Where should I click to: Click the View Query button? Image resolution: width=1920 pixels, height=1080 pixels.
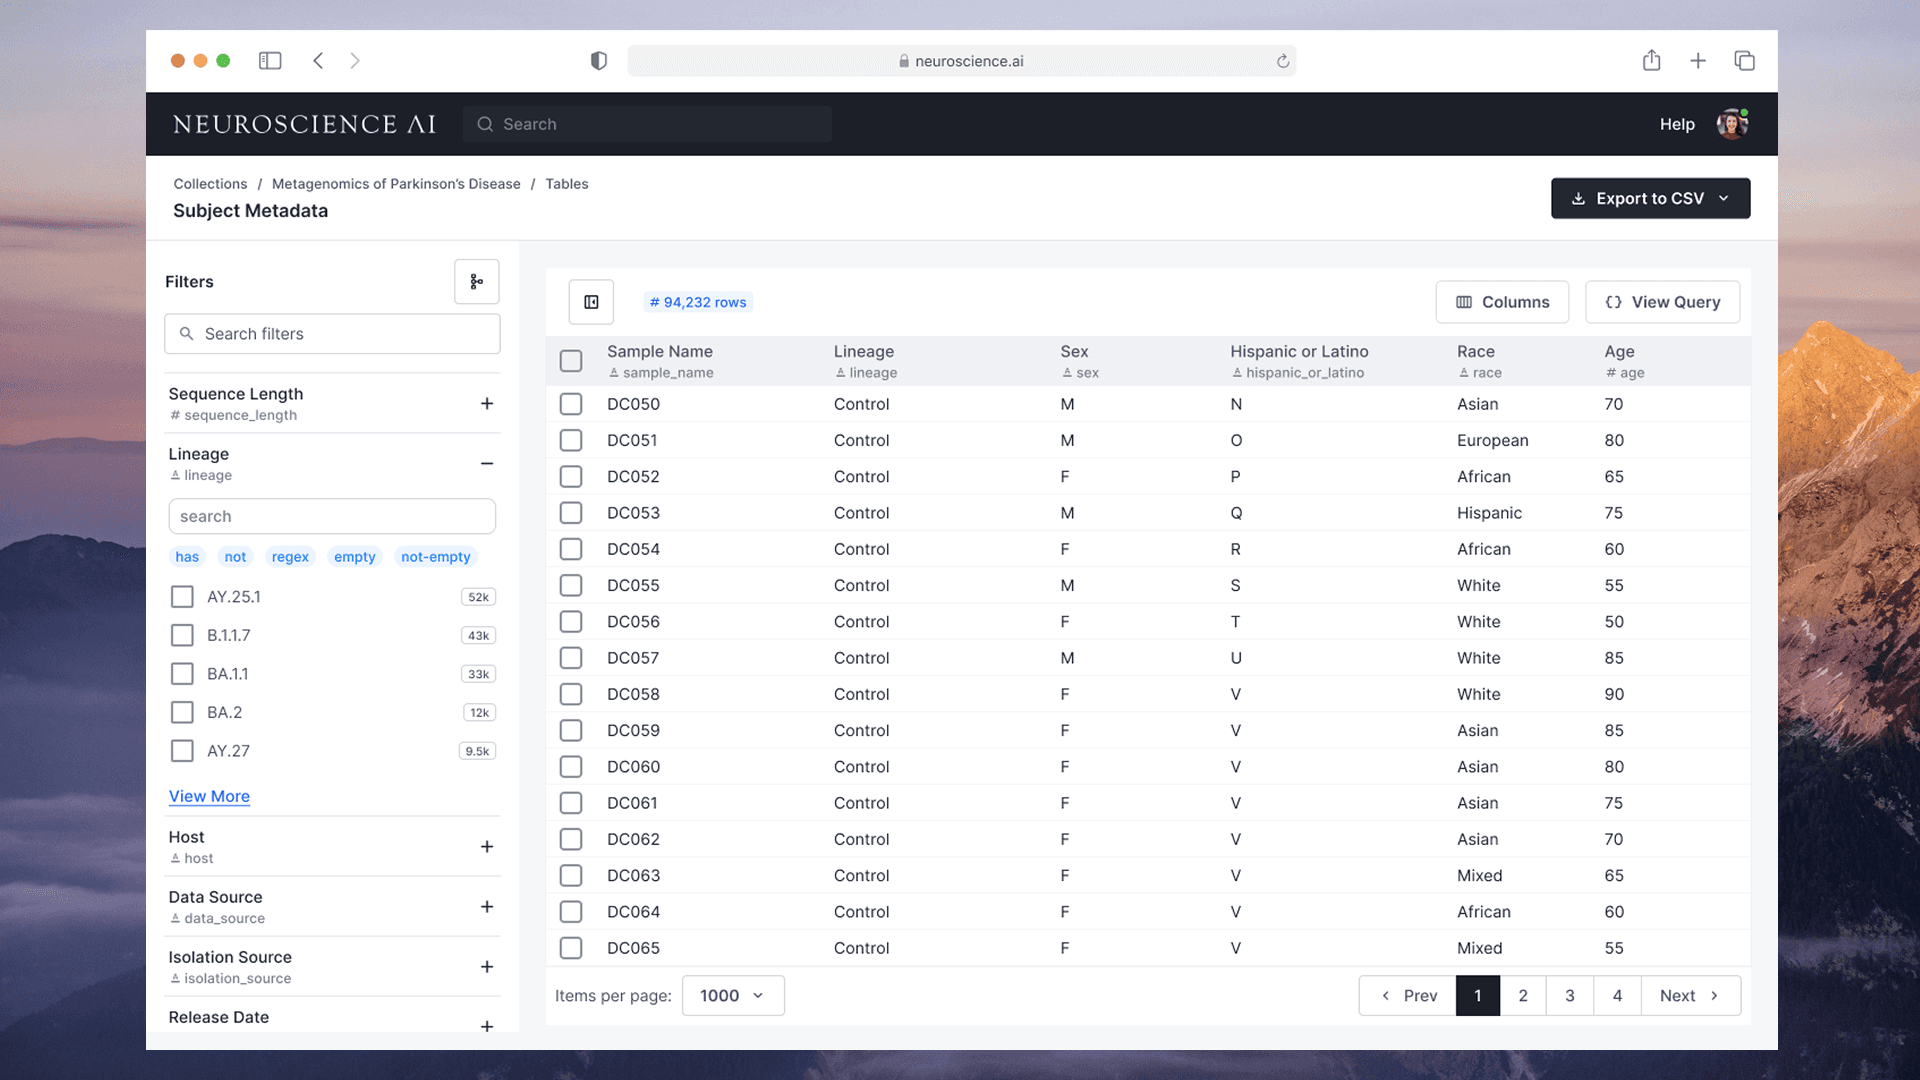(1662, 302)
